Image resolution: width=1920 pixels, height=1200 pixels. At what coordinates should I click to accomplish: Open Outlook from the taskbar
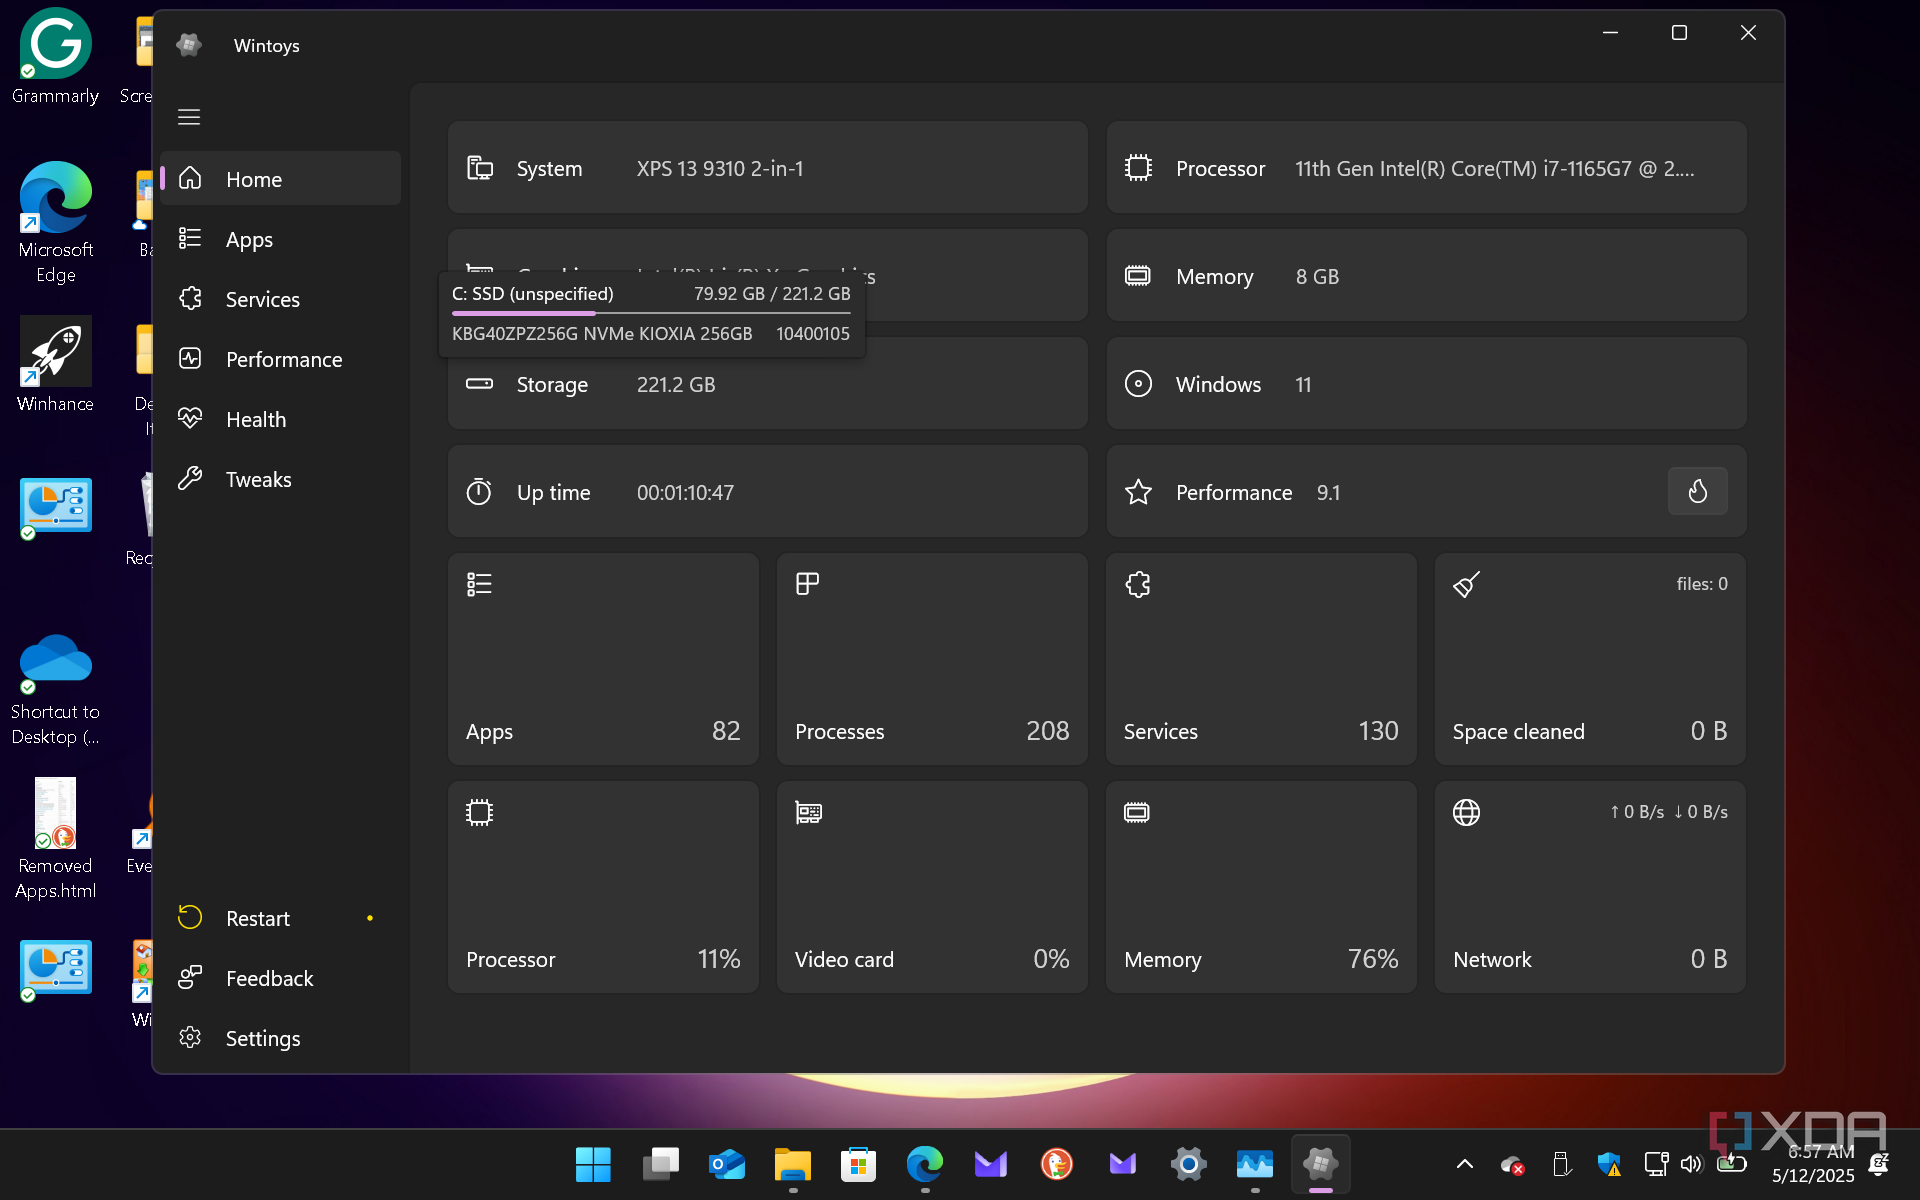coord(726,1164)
